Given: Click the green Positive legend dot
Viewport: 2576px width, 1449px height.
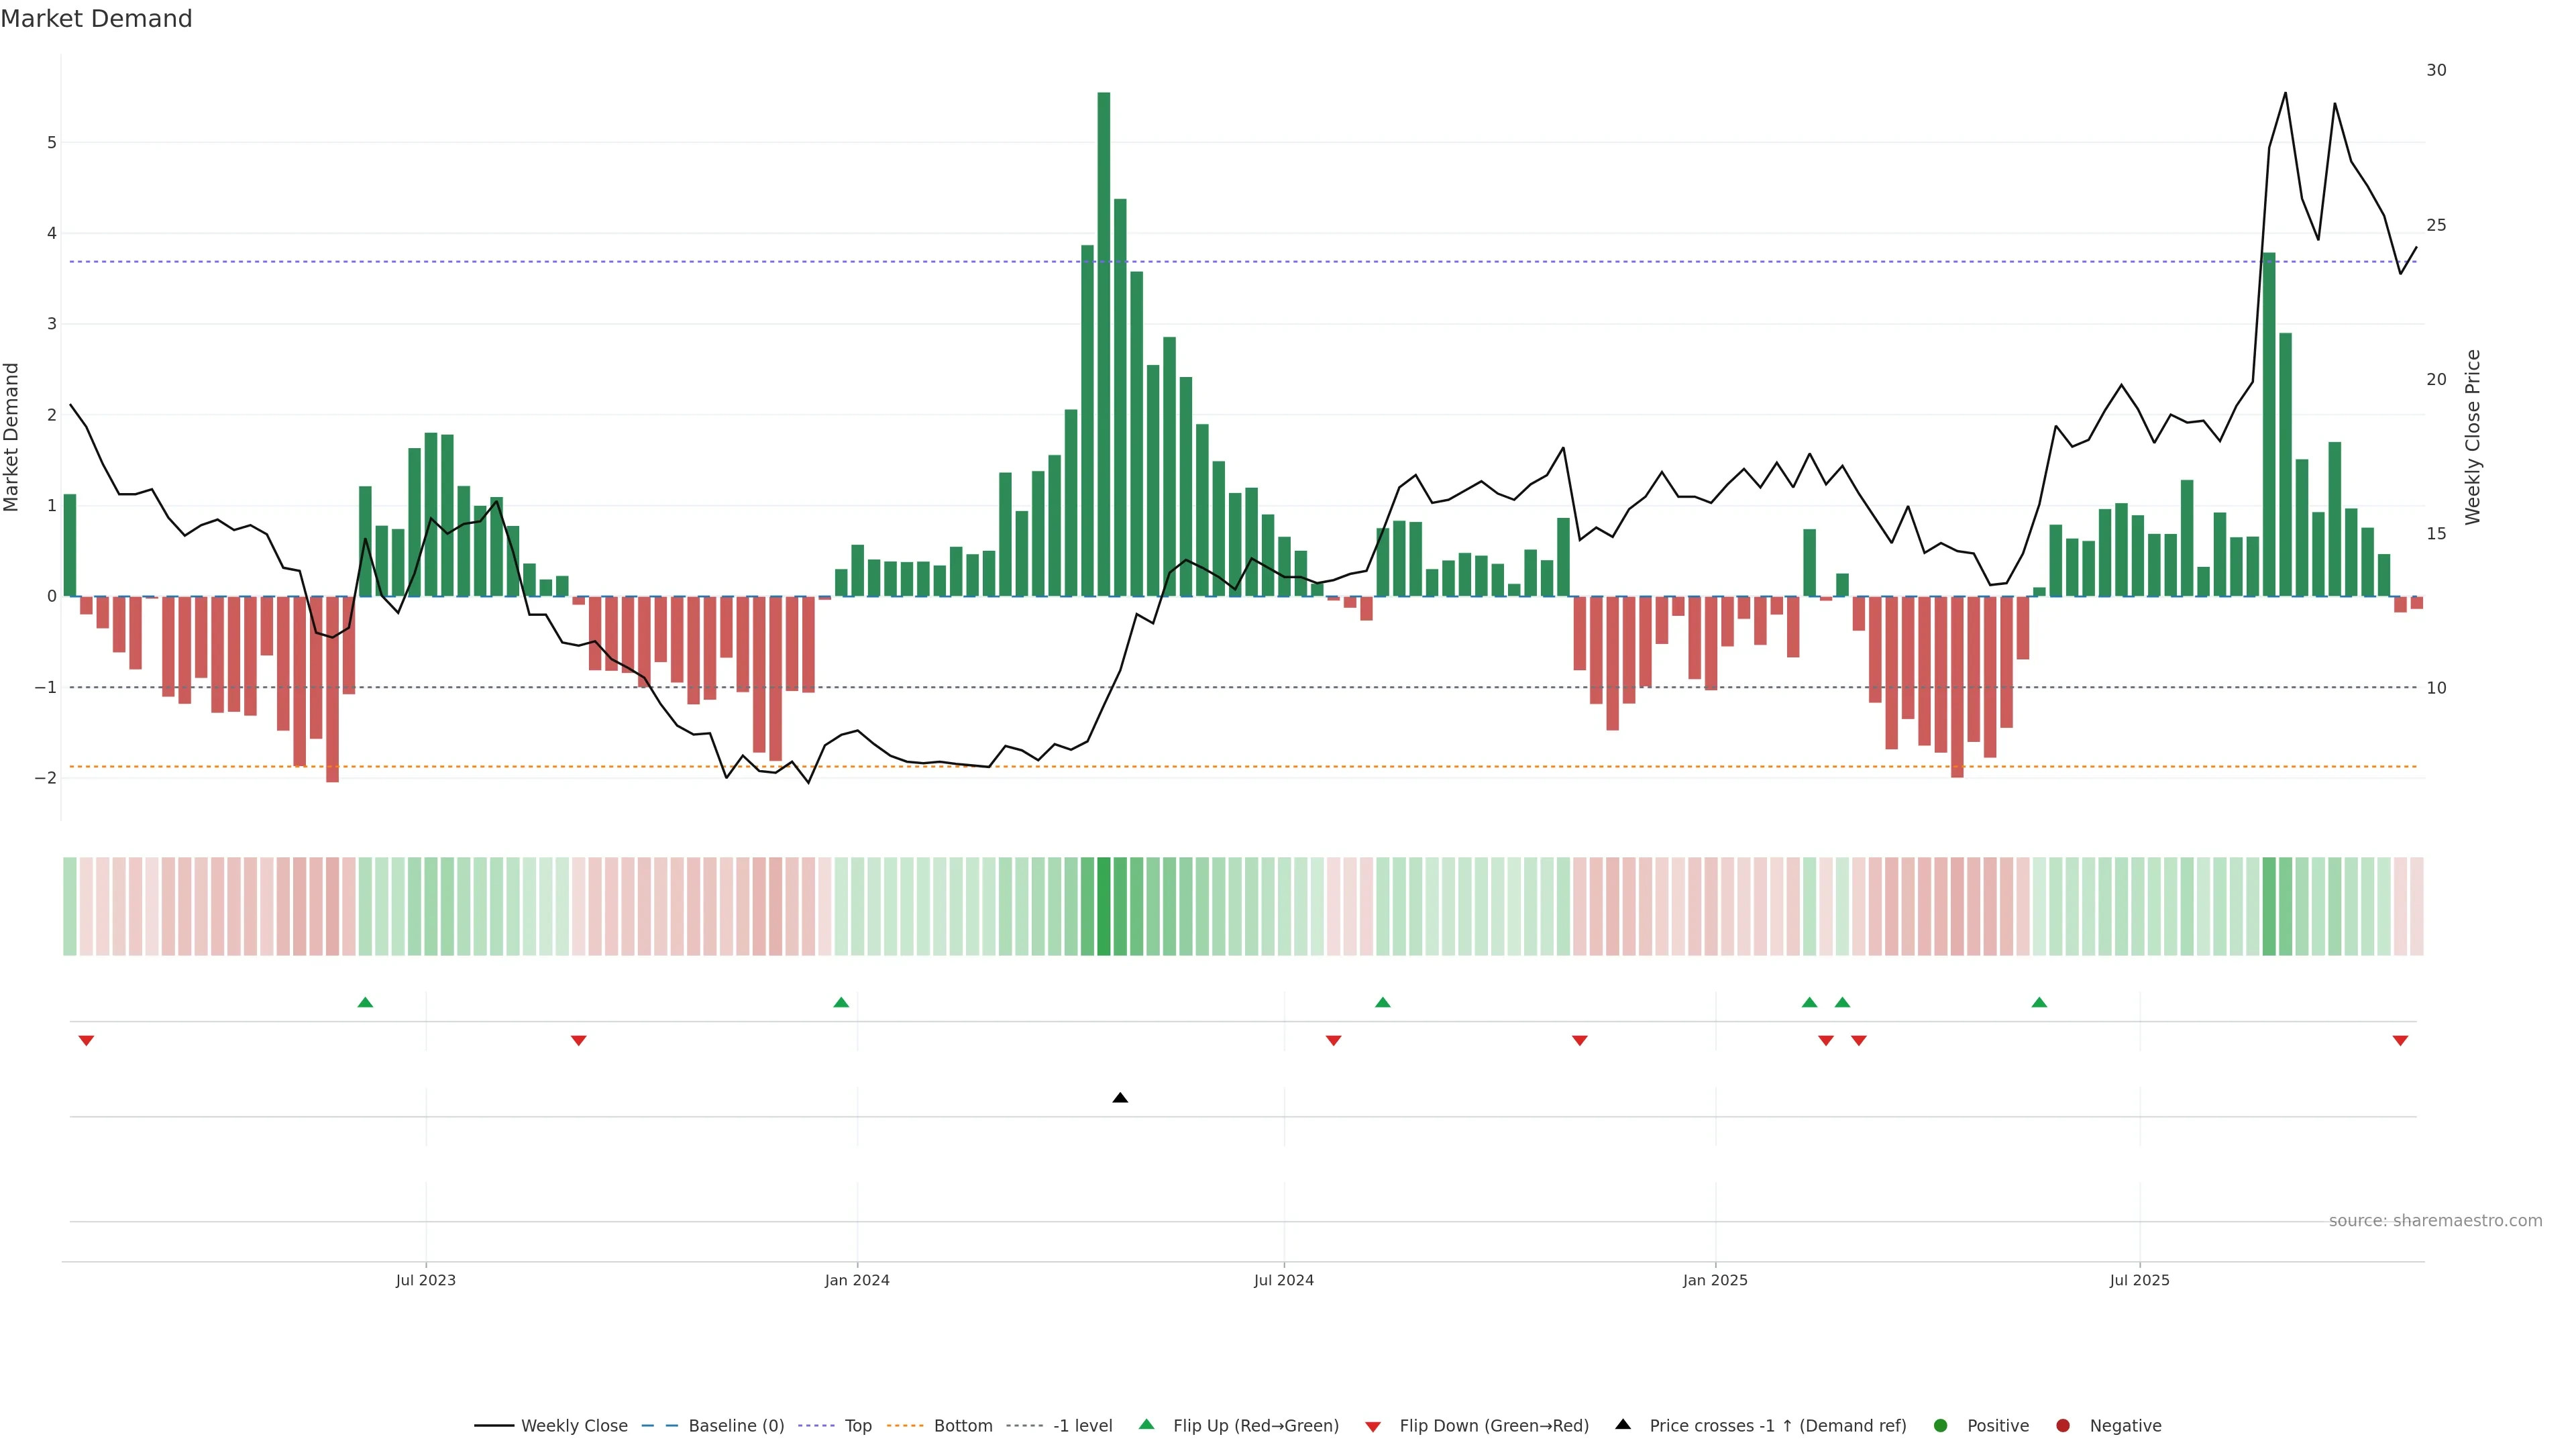Looking at the screenshot, I should (x=1941, y=1426).
